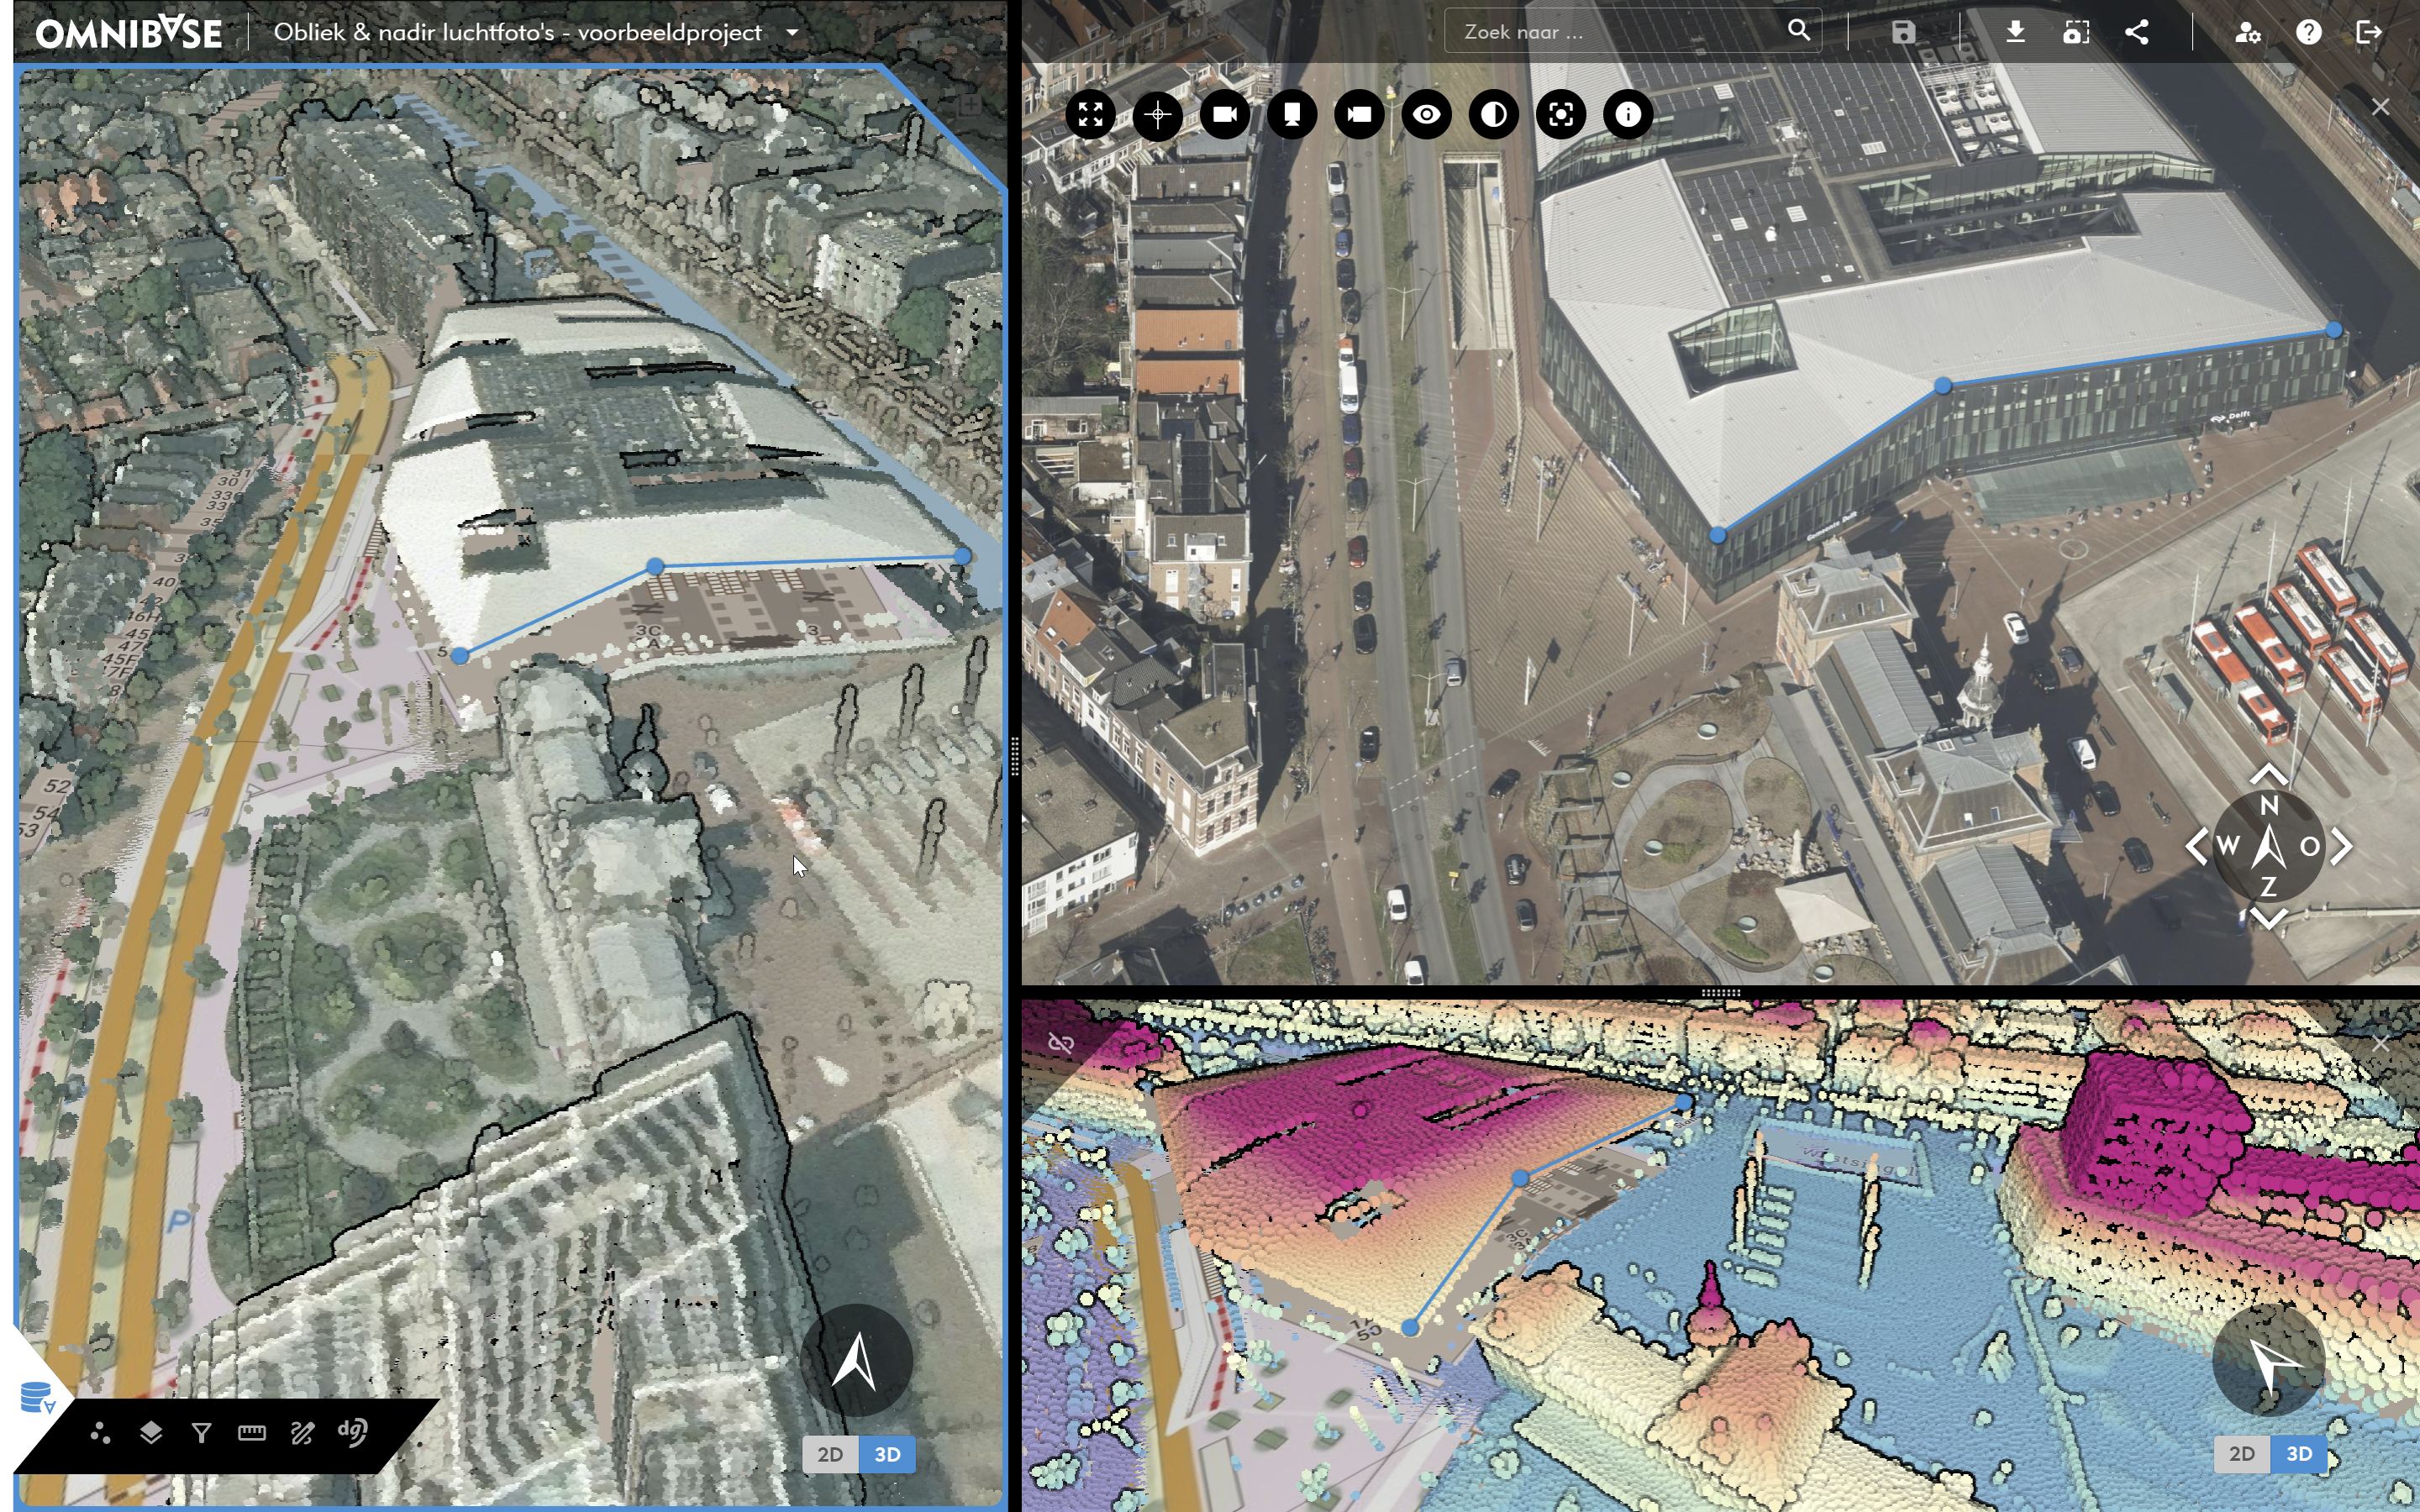The image size is (2420, 1512).
Task: Switch bottom-right view to 2D mode
Action: (2241, 1453)
